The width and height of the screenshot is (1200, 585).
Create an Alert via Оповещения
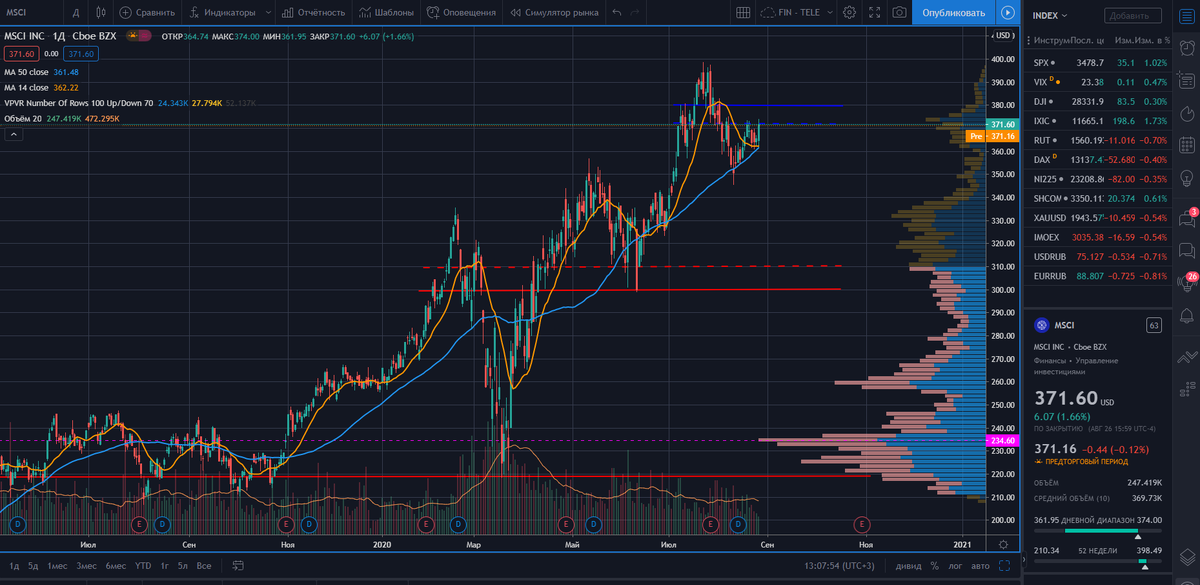click(x=461, y=13)
